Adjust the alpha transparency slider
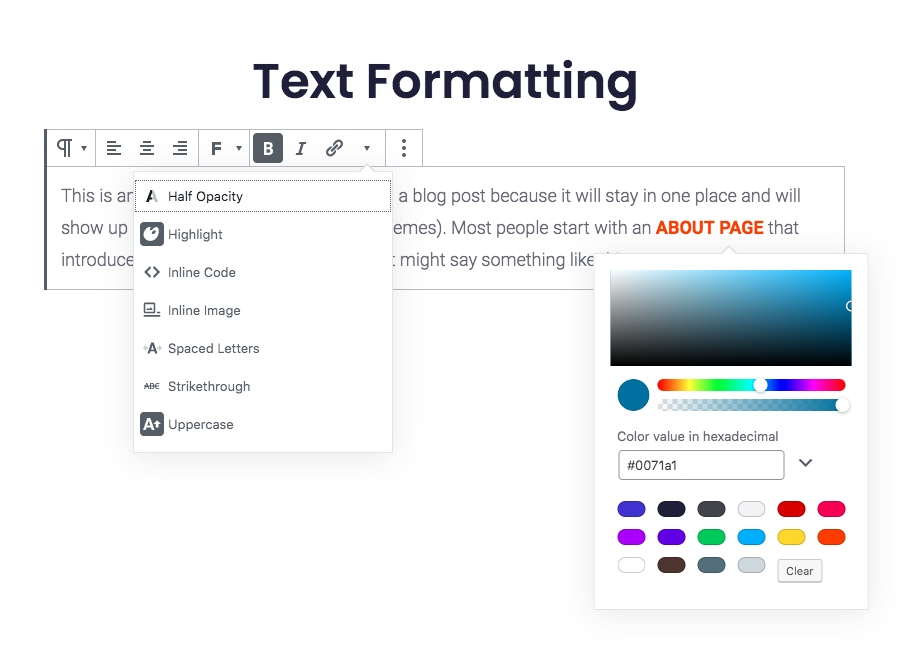The image size is (911, 672). tap(751, 405)
